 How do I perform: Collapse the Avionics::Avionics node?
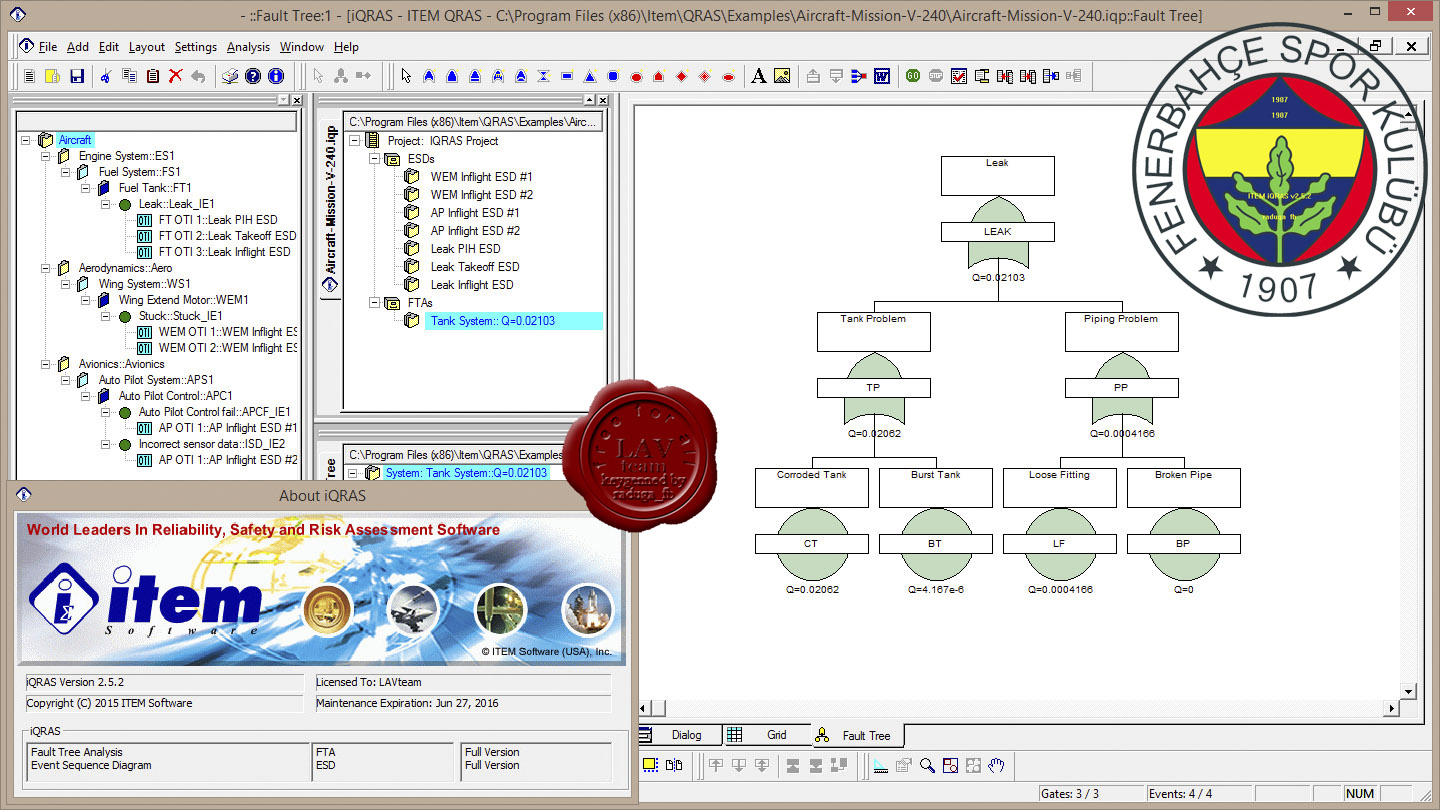(45, 364)
